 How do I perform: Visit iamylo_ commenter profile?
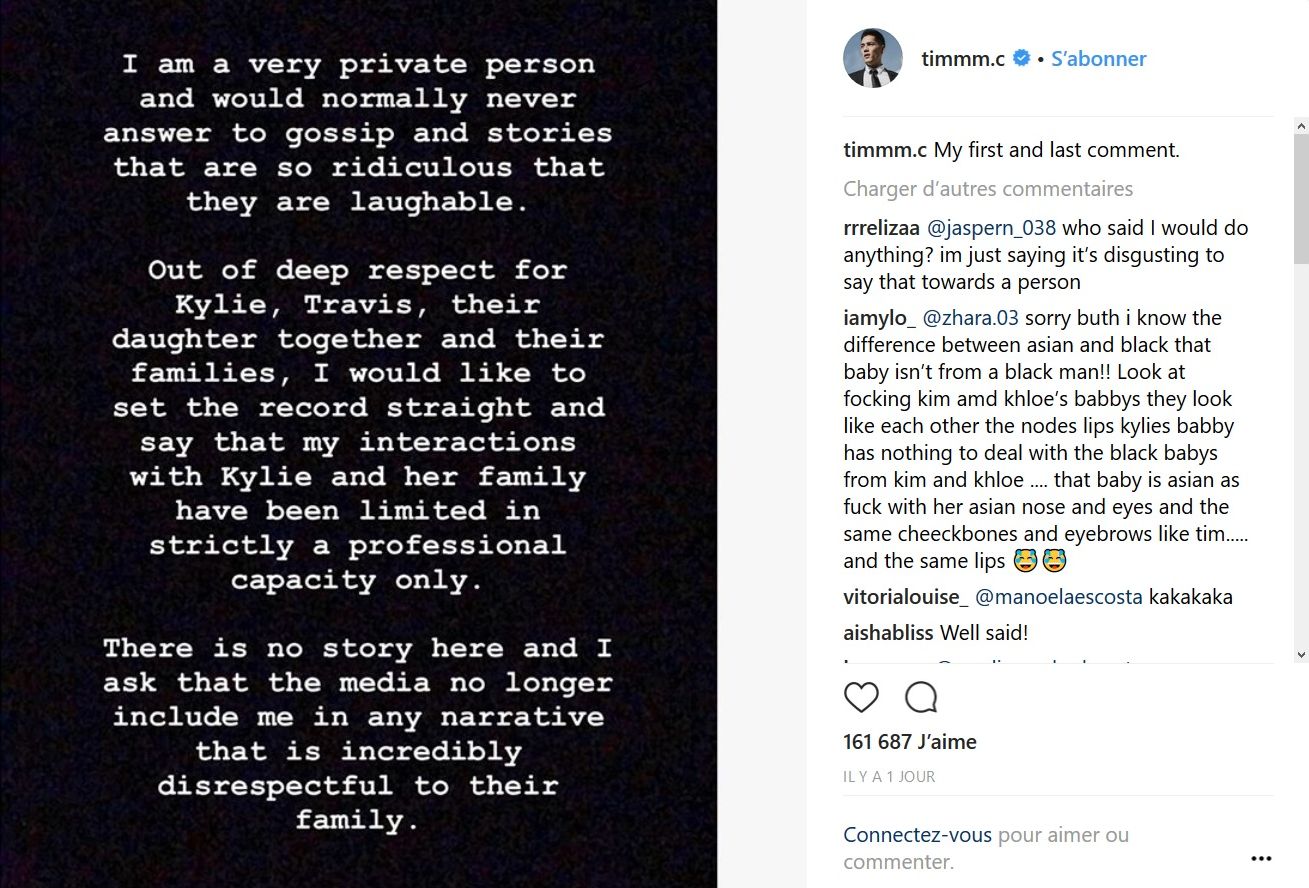pos(879,318)
